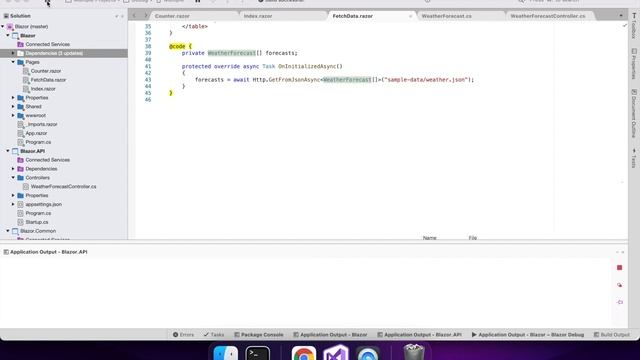The height and width of the screenshot is (360, 640).
Task: Click the Controllers folder icon
Action: point(20,178)
